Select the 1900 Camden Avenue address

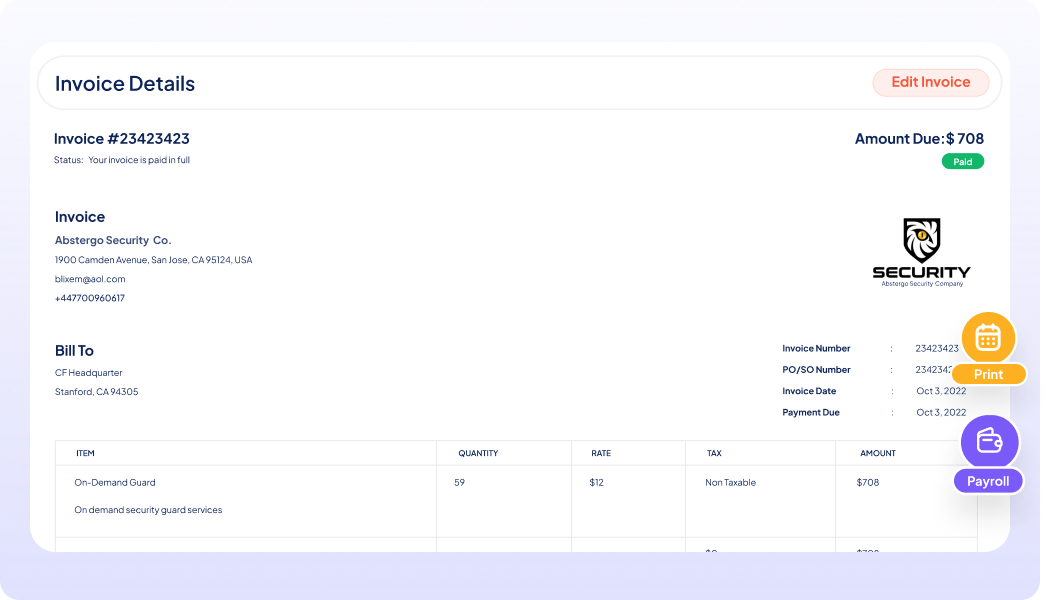[154, 260]
